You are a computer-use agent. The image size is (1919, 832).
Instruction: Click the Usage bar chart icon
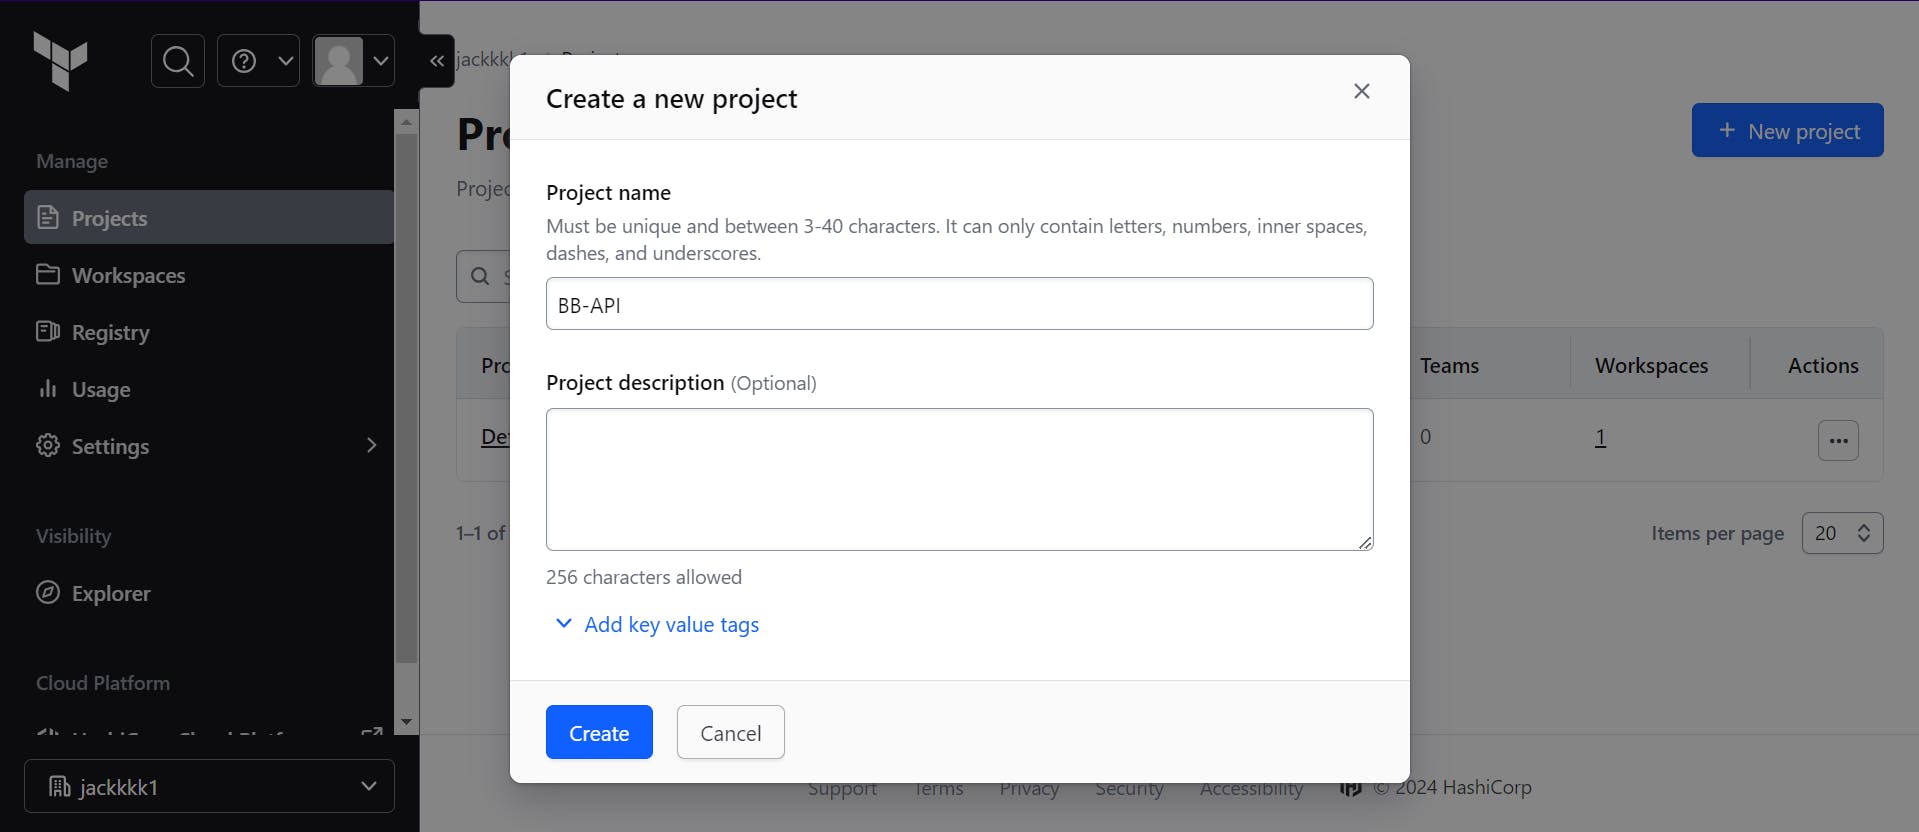click(x=48, y=388)
